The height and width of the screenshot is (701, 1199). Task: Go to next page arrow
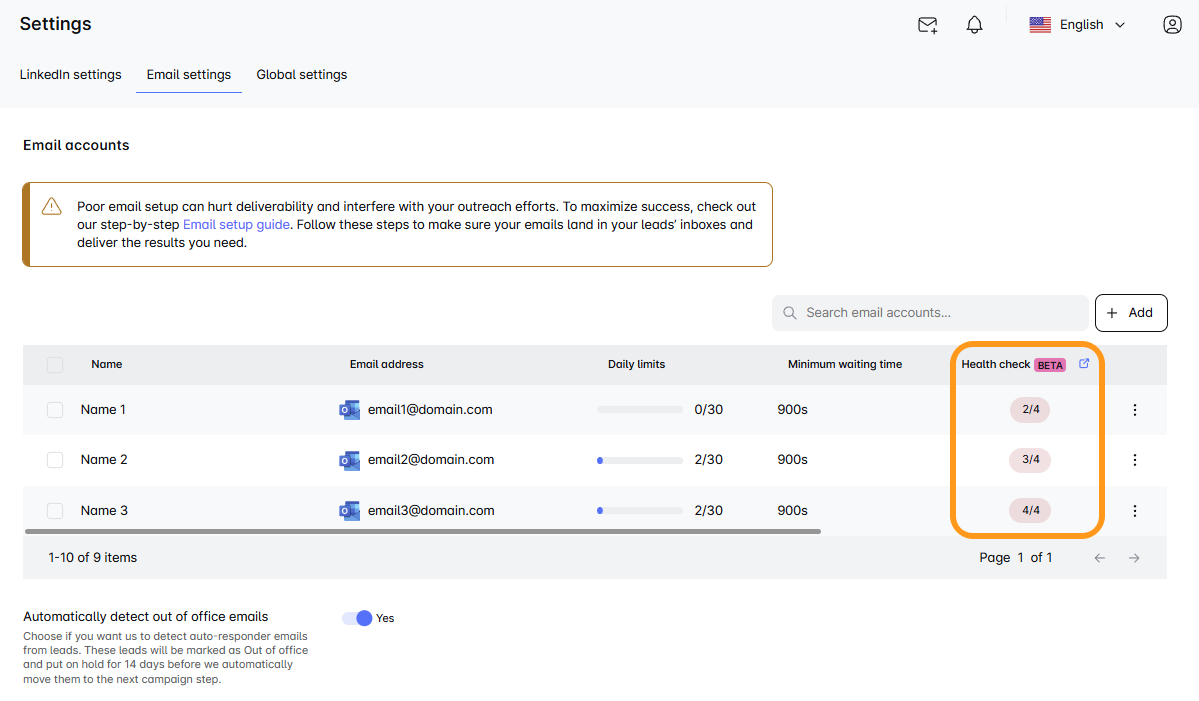1134,558
